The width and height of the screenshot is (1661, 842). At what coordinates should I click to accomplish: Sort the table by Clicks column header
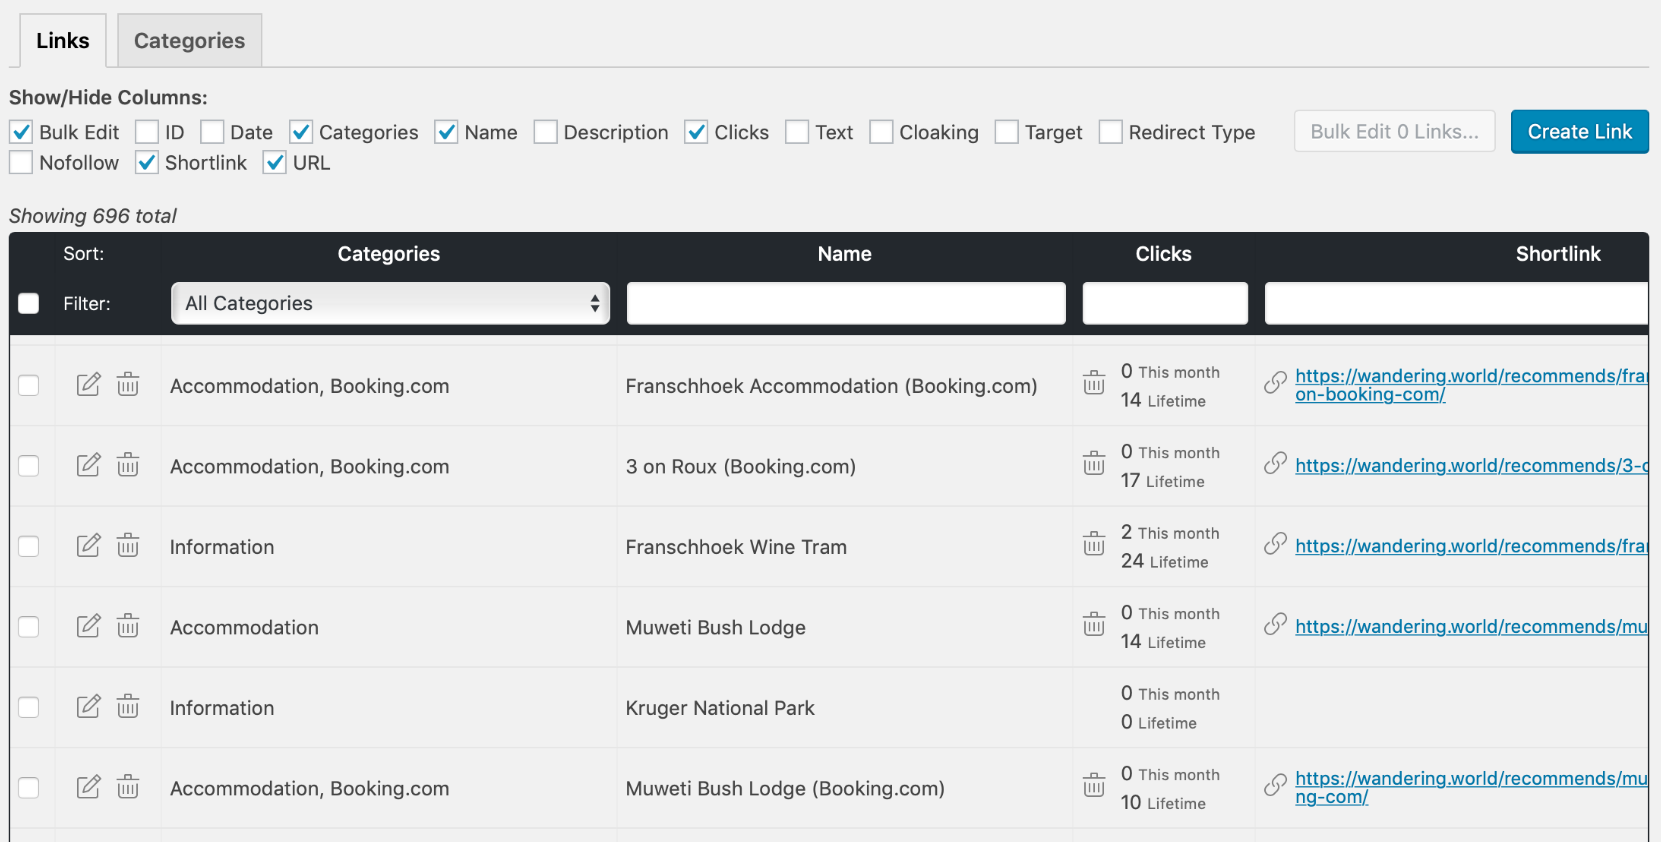(x=1163, y=254)
